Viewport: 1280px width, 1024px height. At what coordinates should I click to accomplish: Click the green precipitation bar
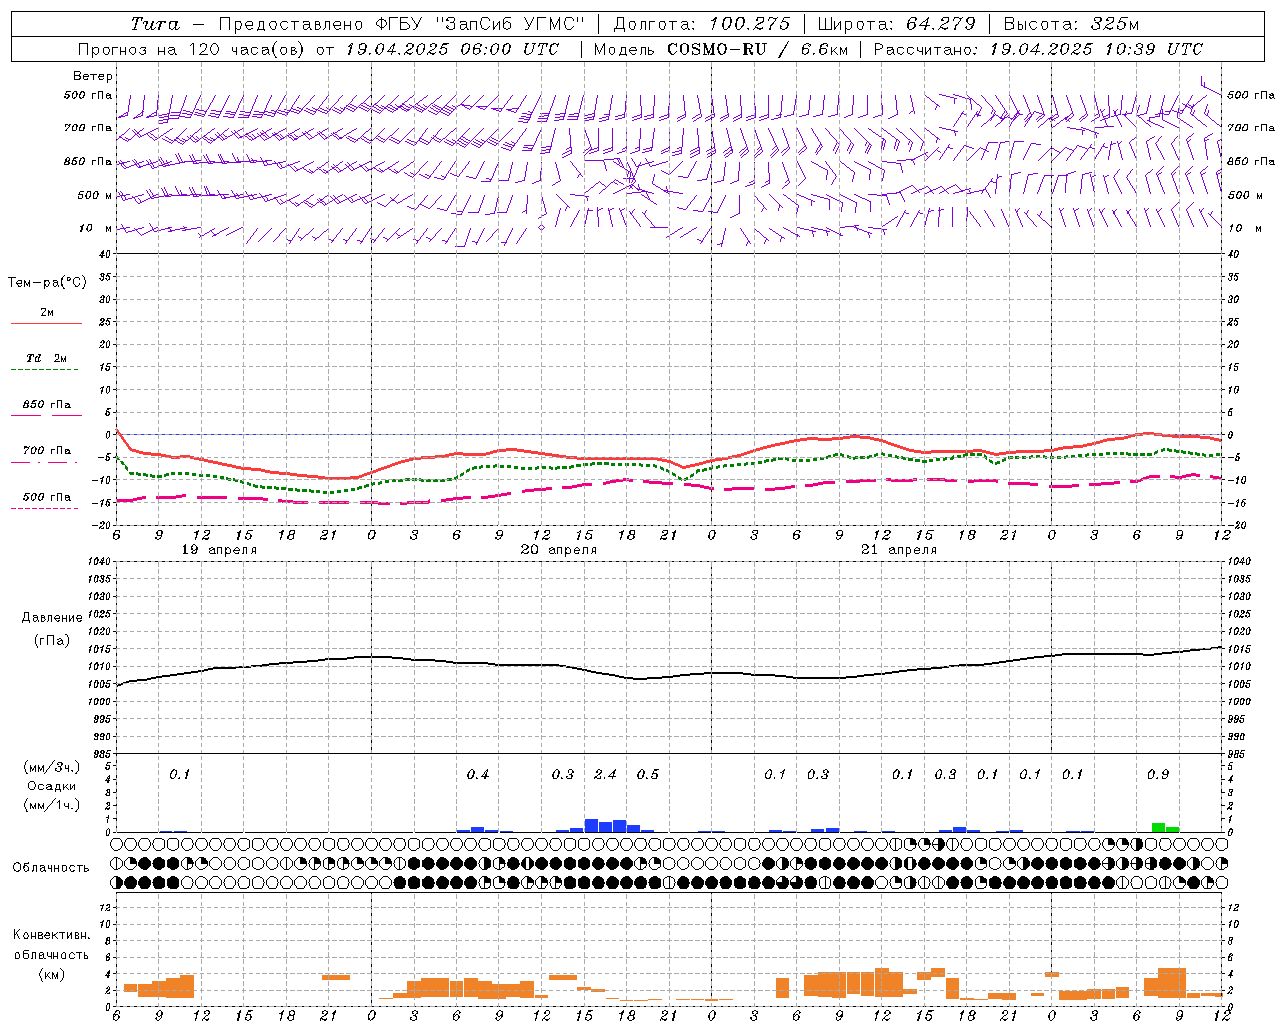coord(1165,828)
